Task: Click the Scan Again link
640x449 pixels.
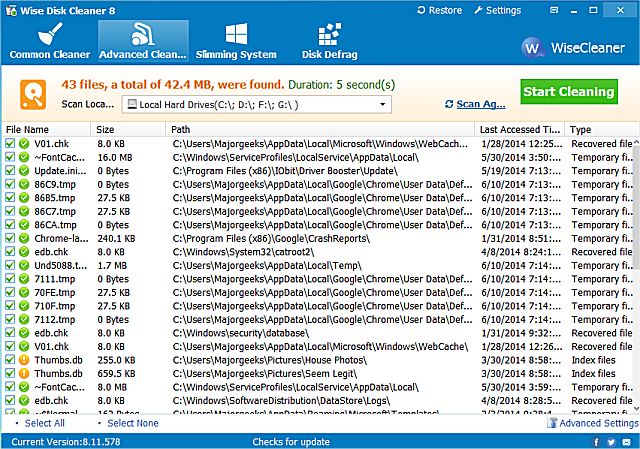Action: pyautogui.click(x=476, y=104)
